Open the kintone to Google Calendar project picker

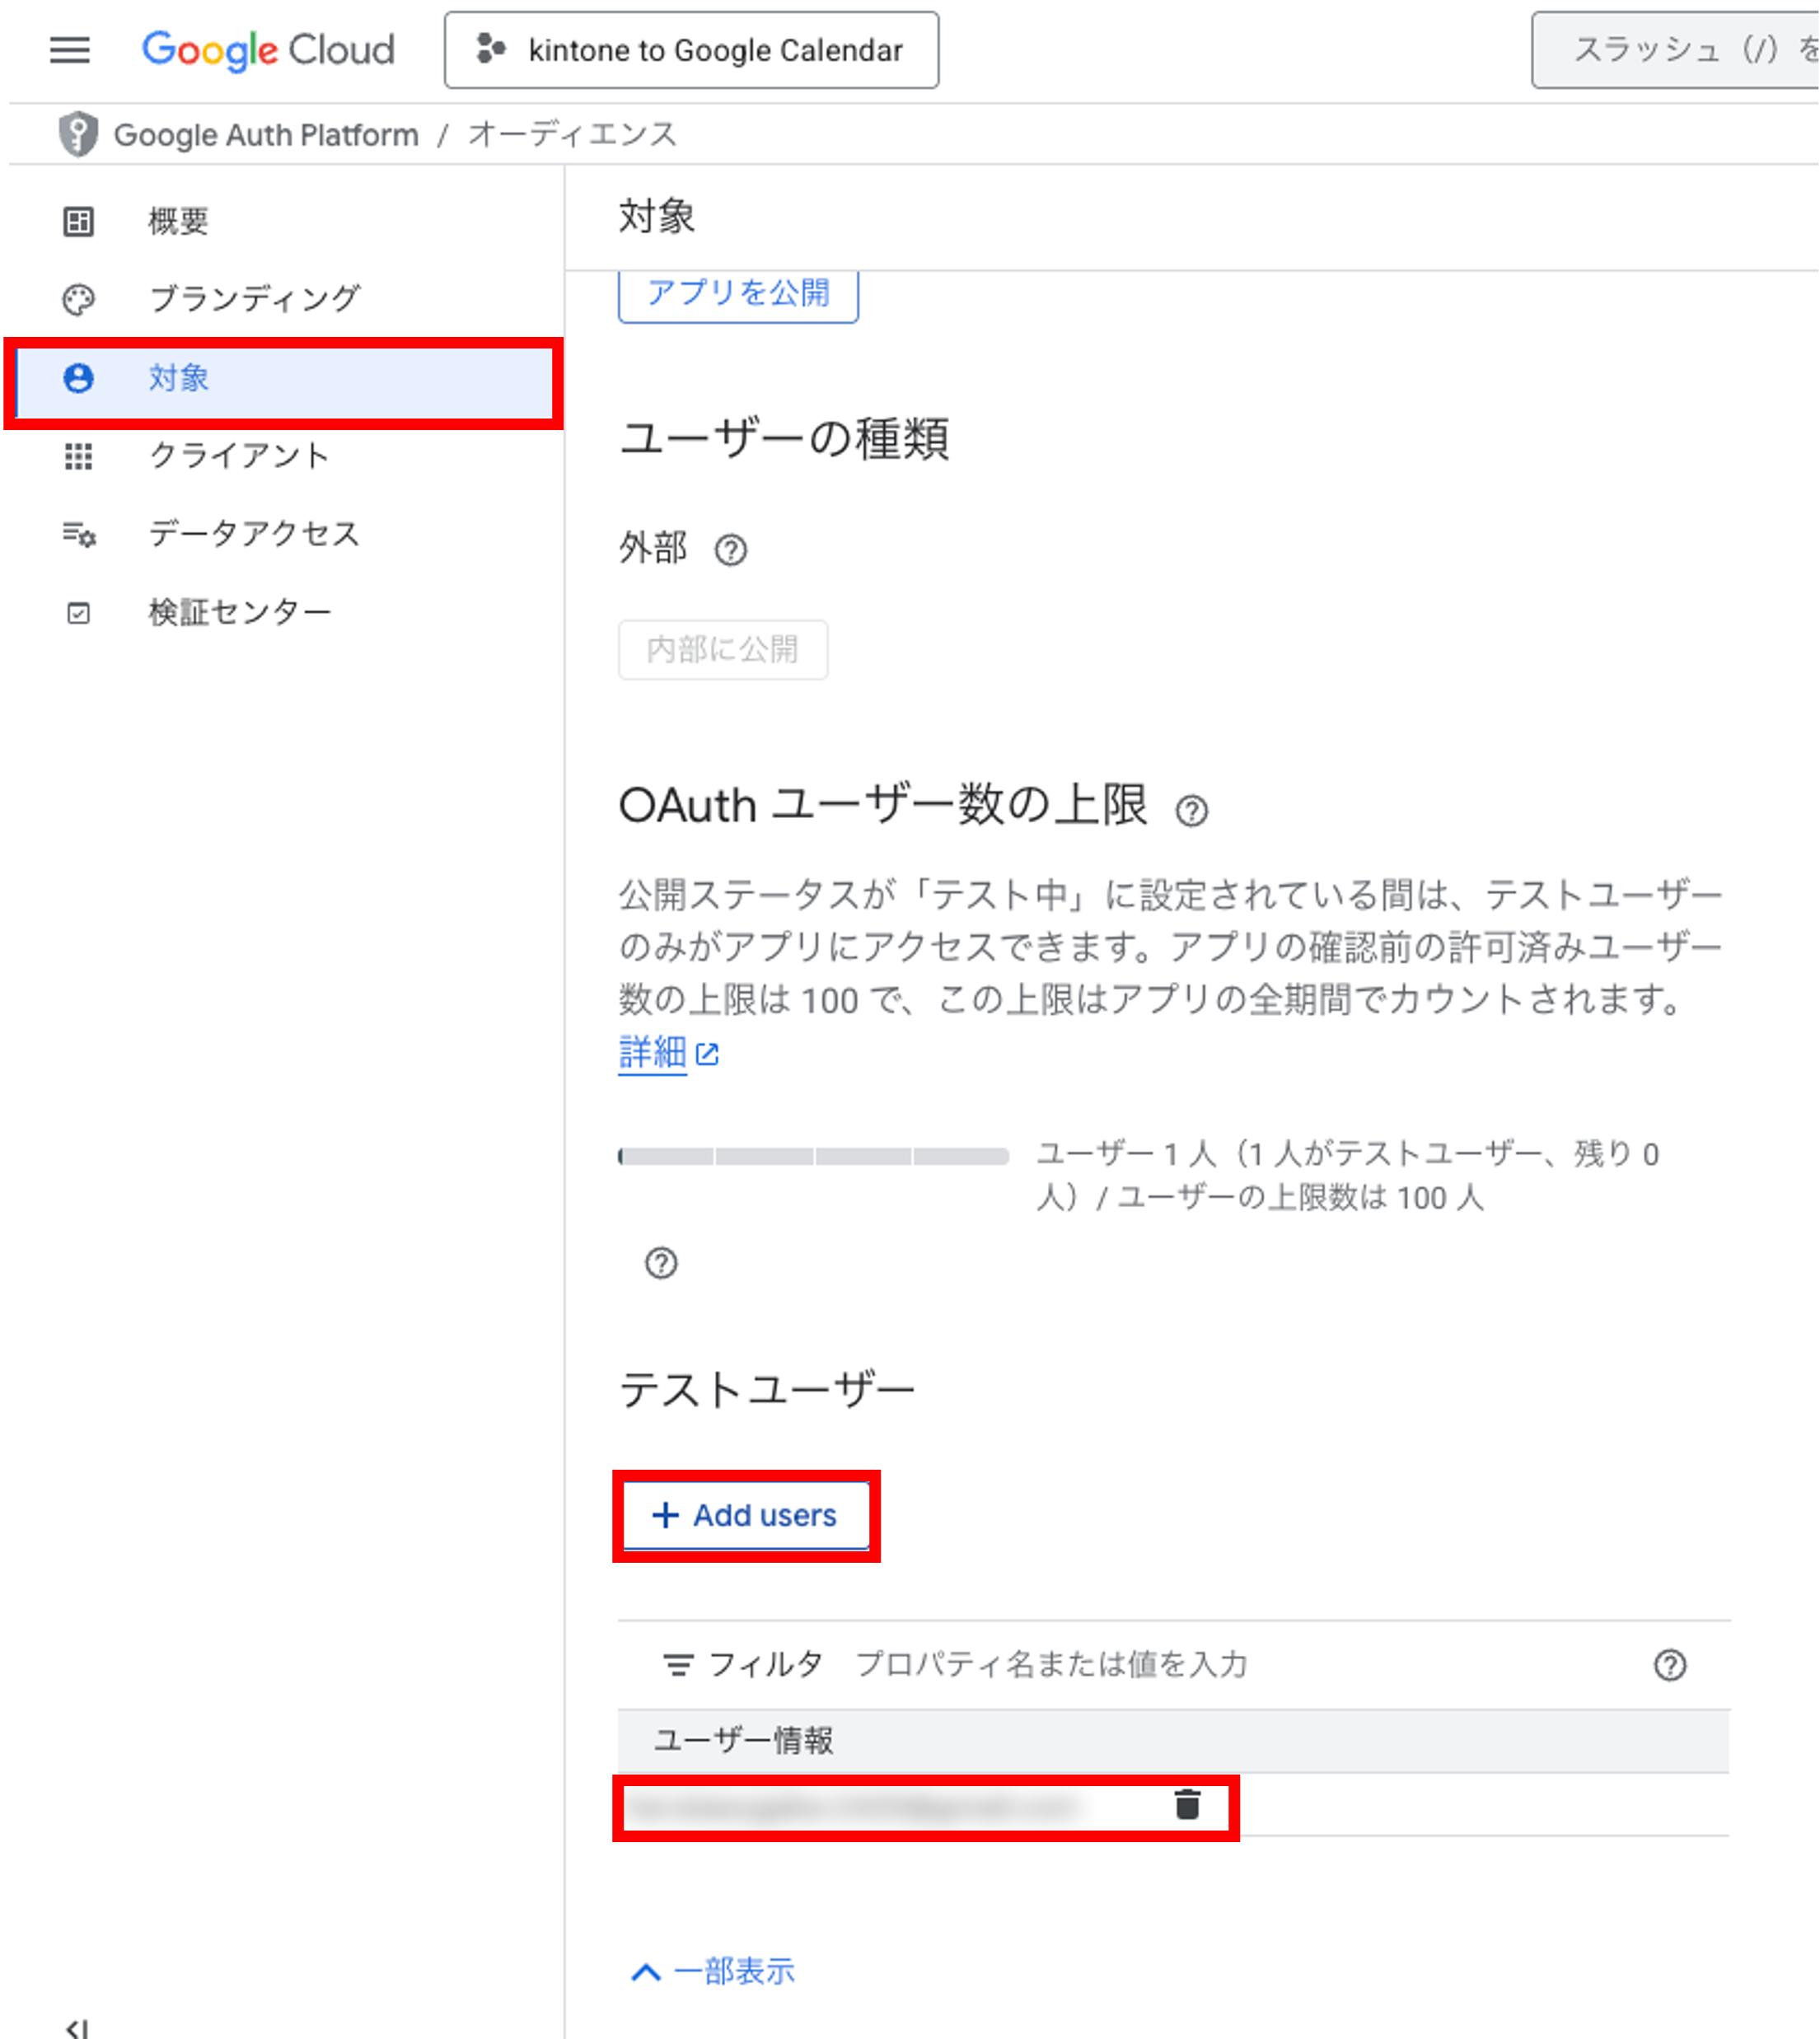coord(691,50)
